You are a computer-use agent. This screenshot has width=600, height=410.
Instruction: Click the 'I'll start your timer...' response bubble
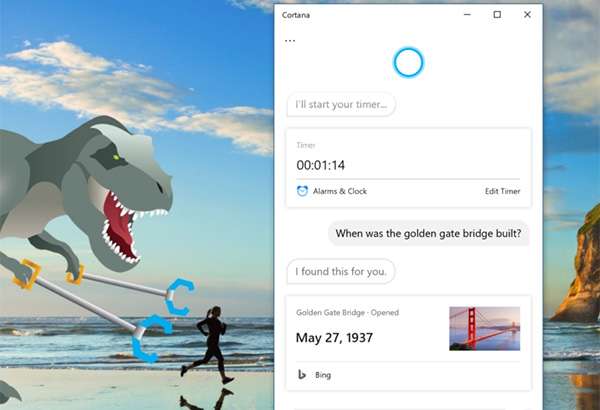pos(341,104)
